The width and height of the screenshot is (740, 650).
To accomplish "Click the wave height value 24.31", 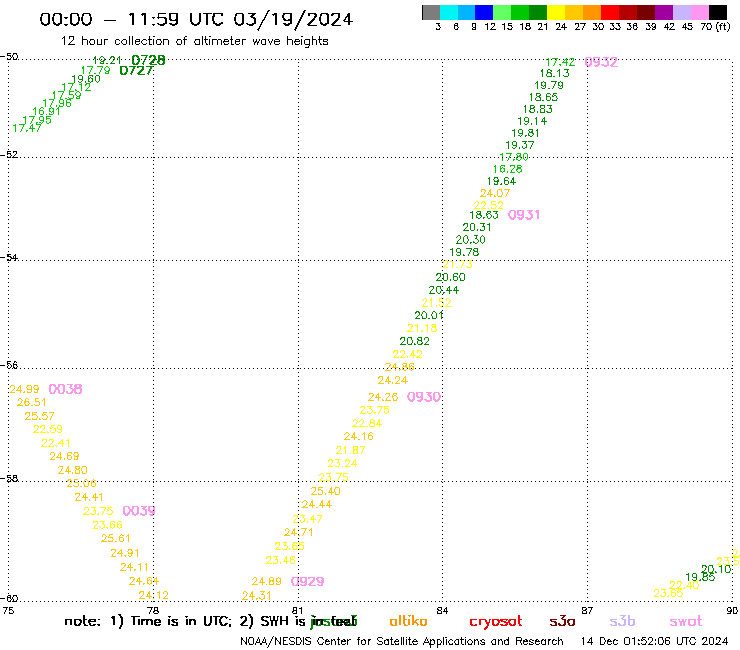I will (x=257, y=596).
